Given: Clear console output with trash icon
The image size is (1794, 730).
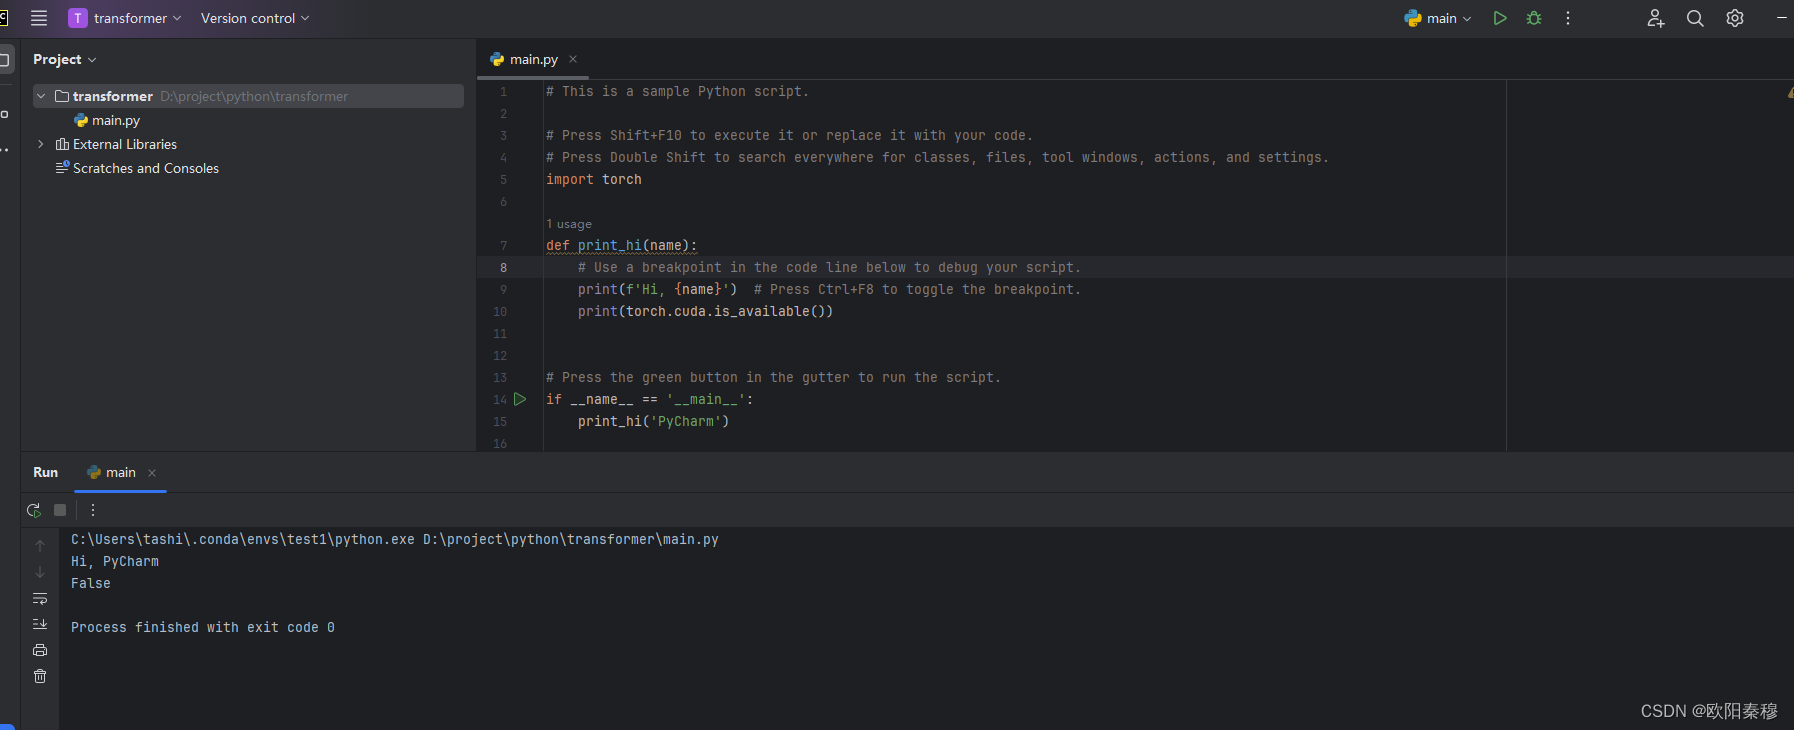Looking at the screenshot, I should click(x=40, y=676).
